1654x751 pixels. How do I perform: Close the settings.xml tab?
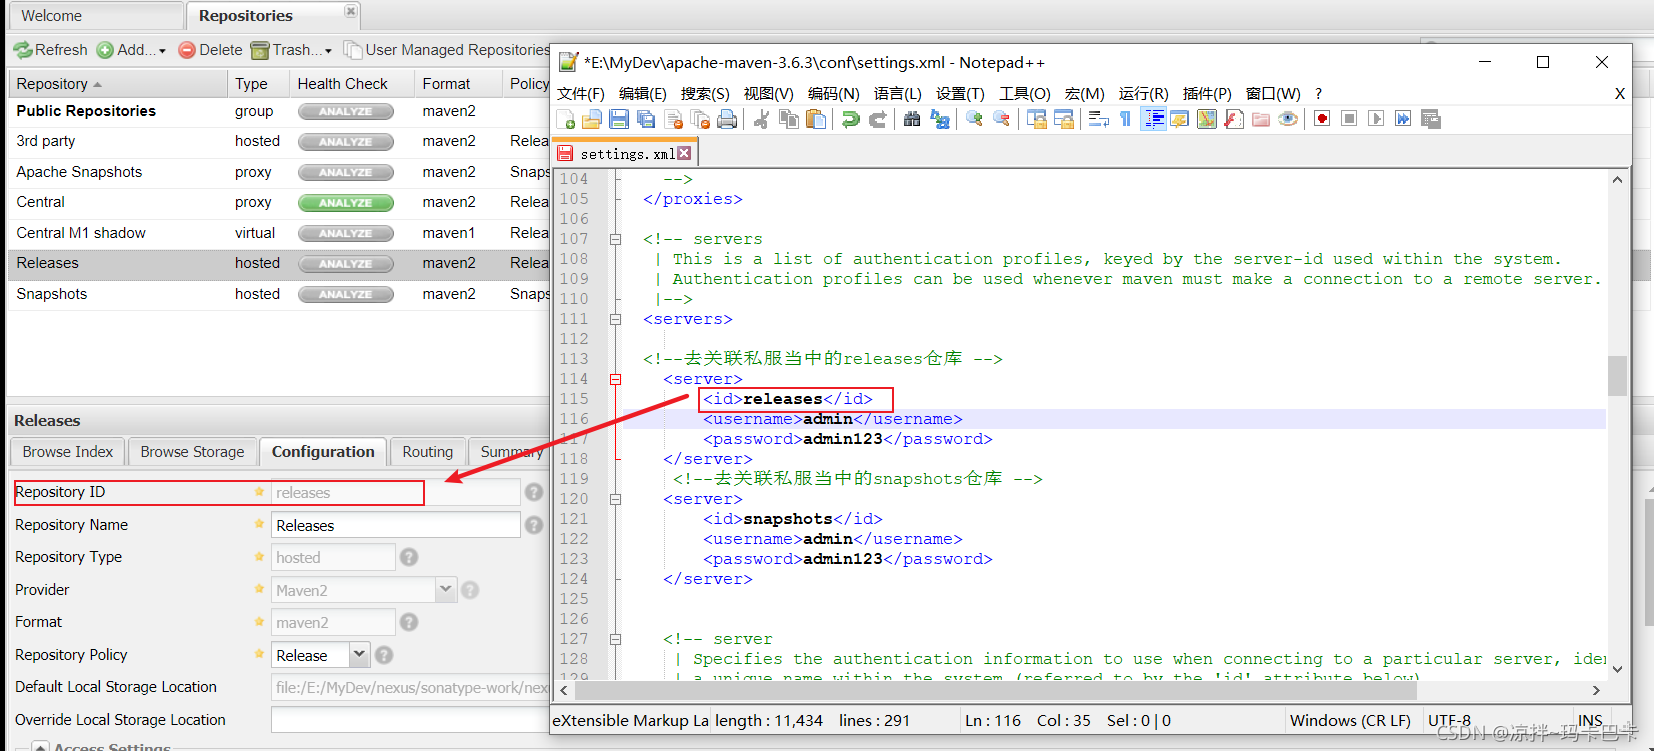click(x=684, y=153)
